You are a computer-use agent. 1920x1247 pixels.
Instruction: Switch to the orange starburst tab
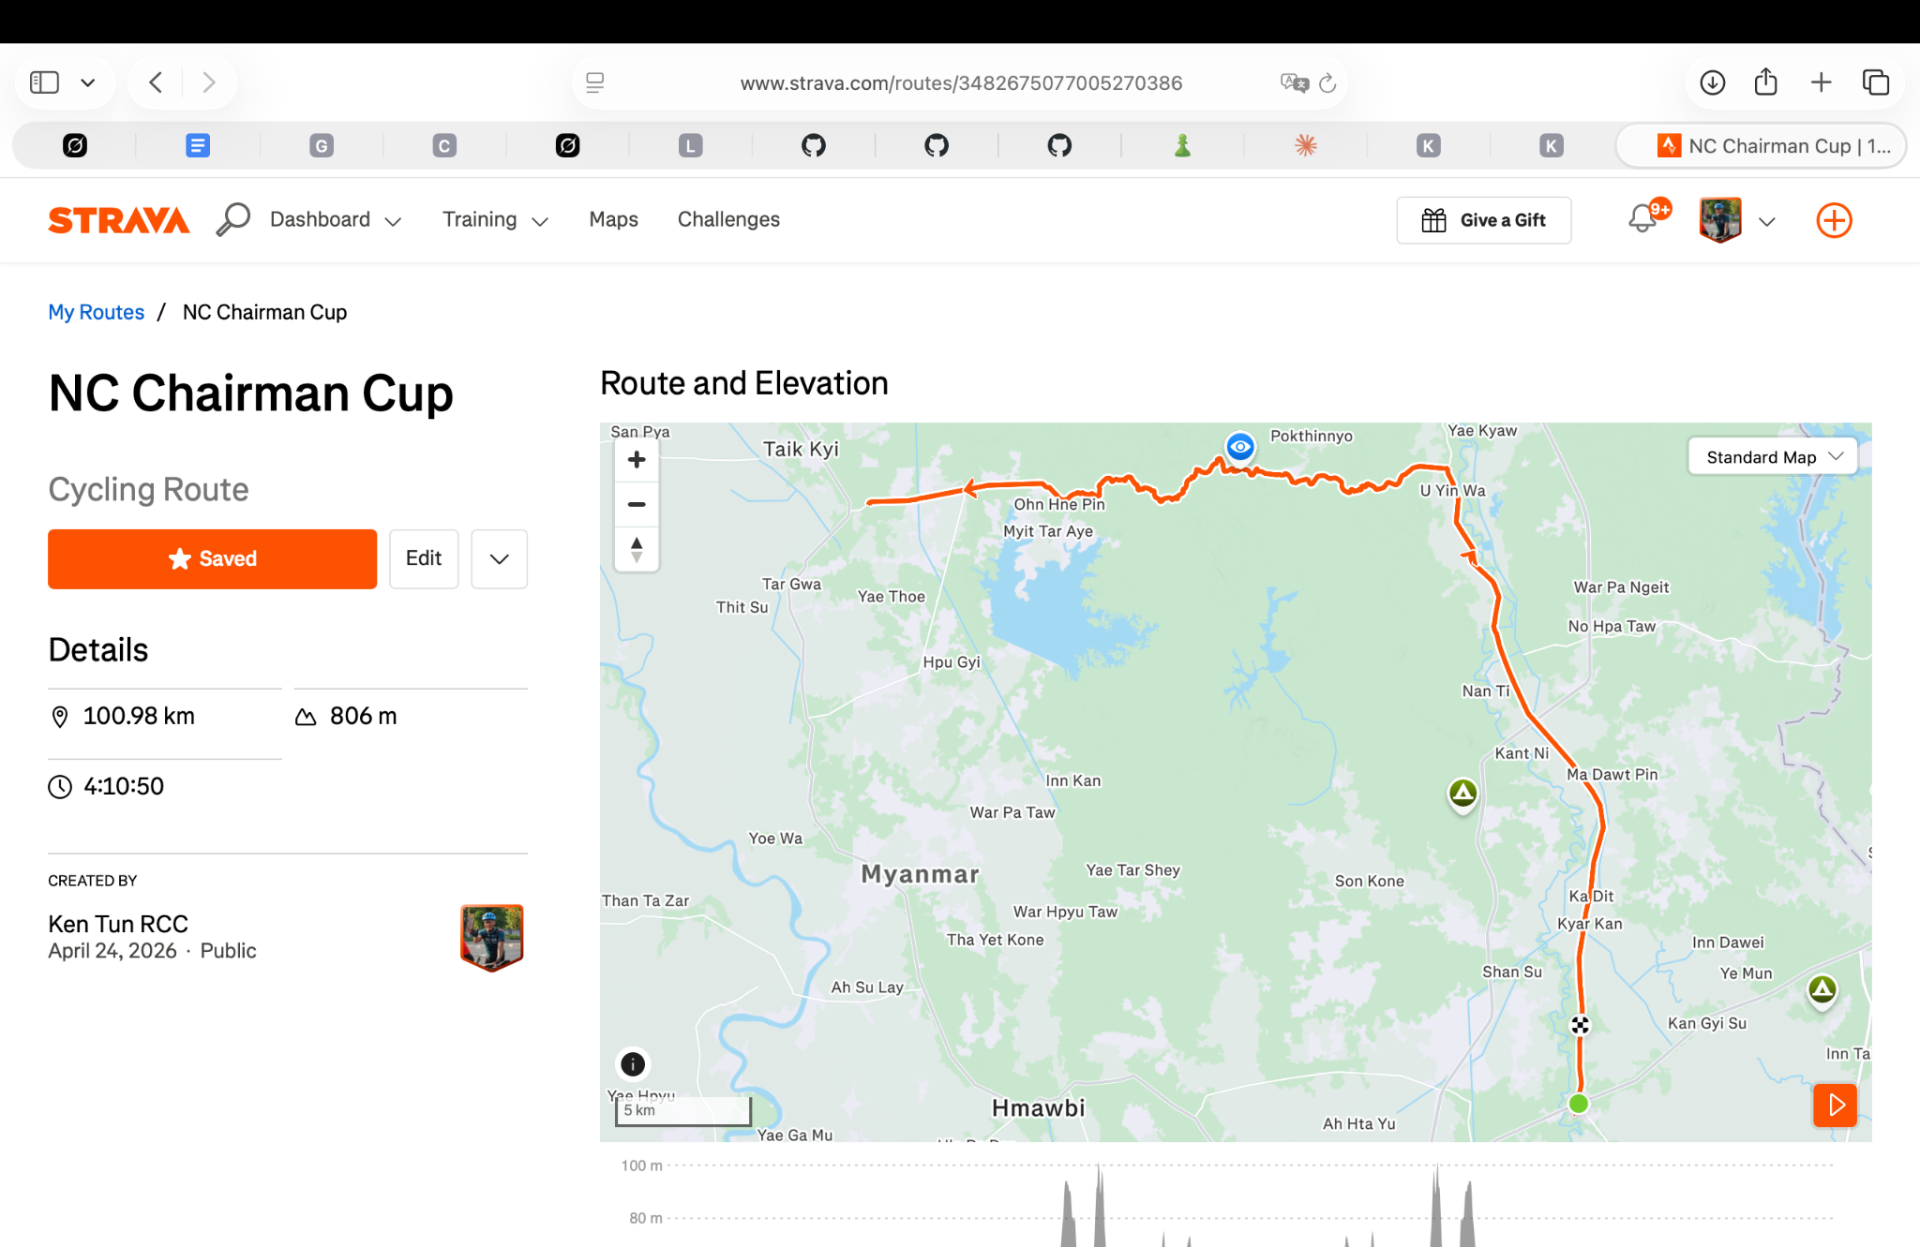click(x=1305, y=146)
